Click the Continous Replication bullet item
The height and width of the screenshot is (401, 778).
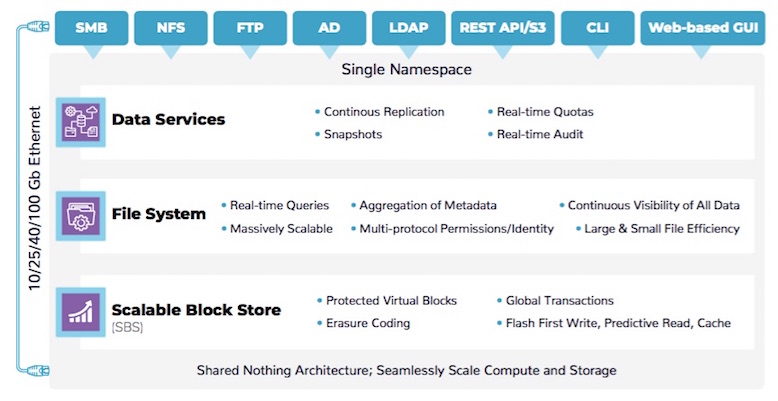(380, 112)
